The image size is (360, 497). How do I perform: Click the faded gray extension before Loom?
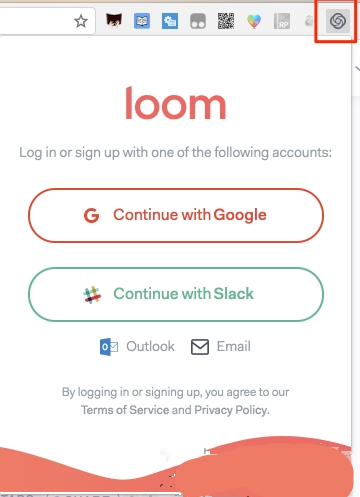click(310, 21)
